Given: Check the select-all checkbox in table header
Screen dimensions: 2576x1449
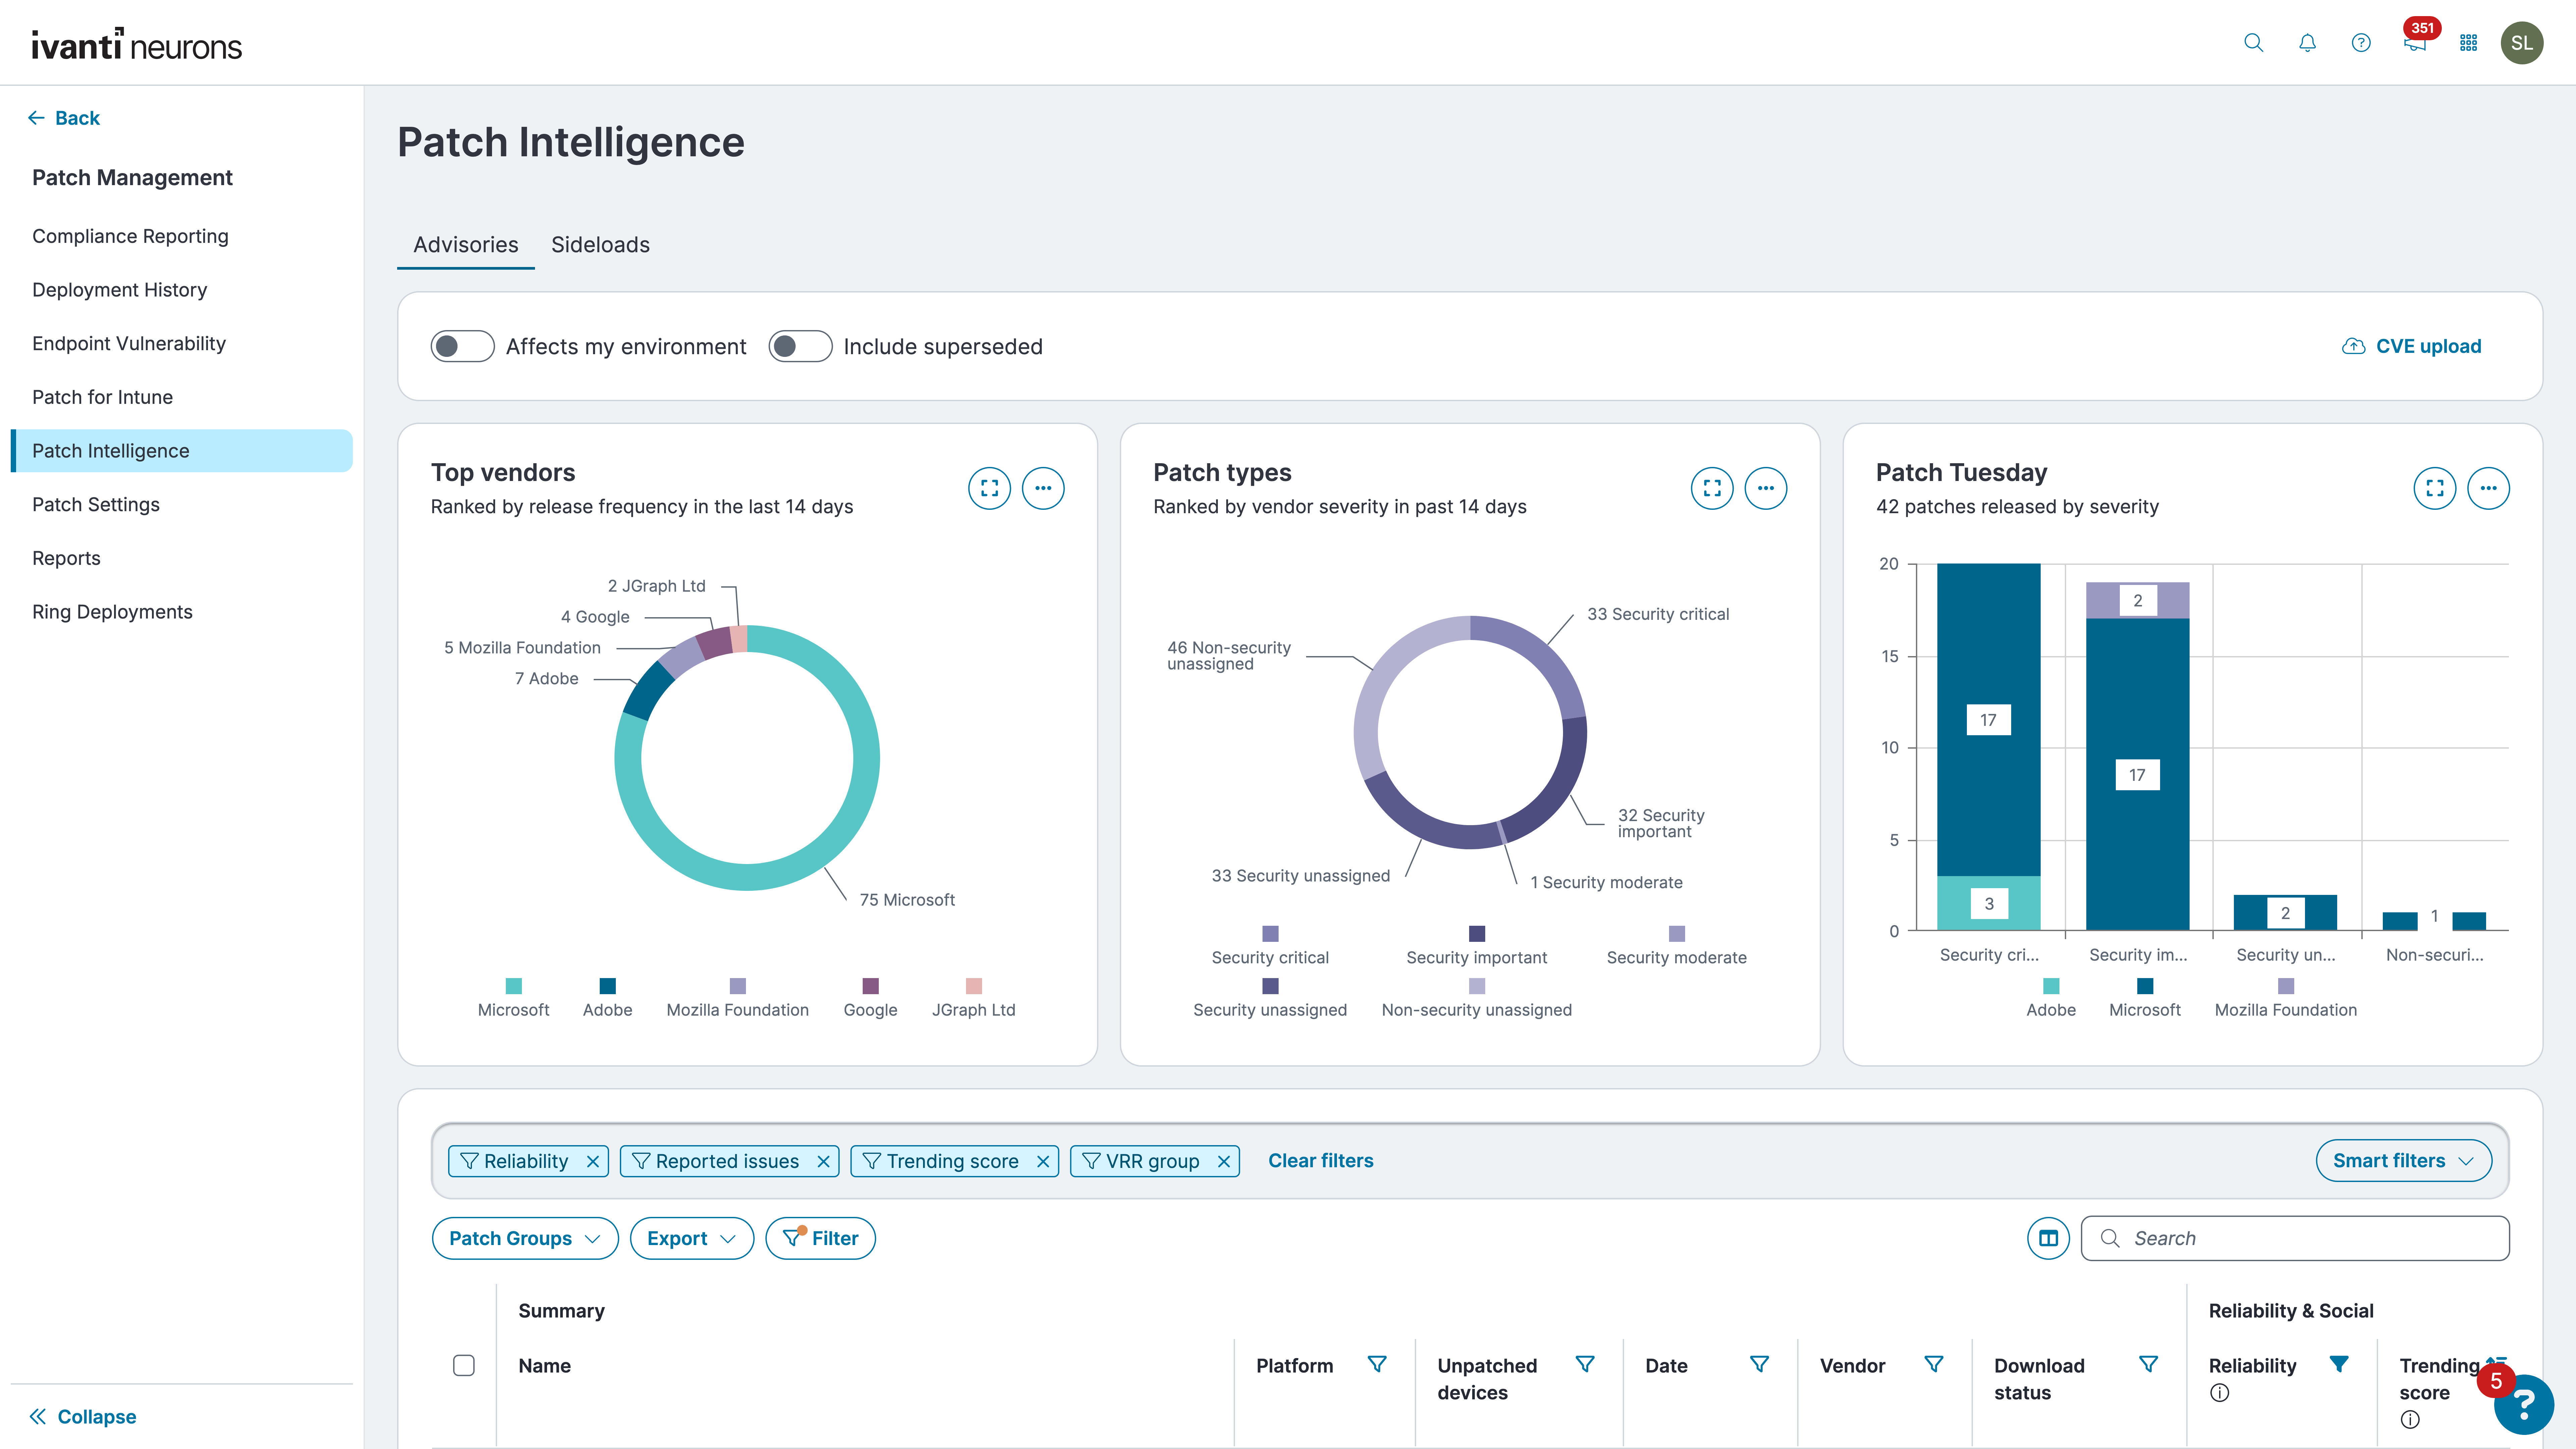Looking at the screenshot, I should (x=464, y=1365).
